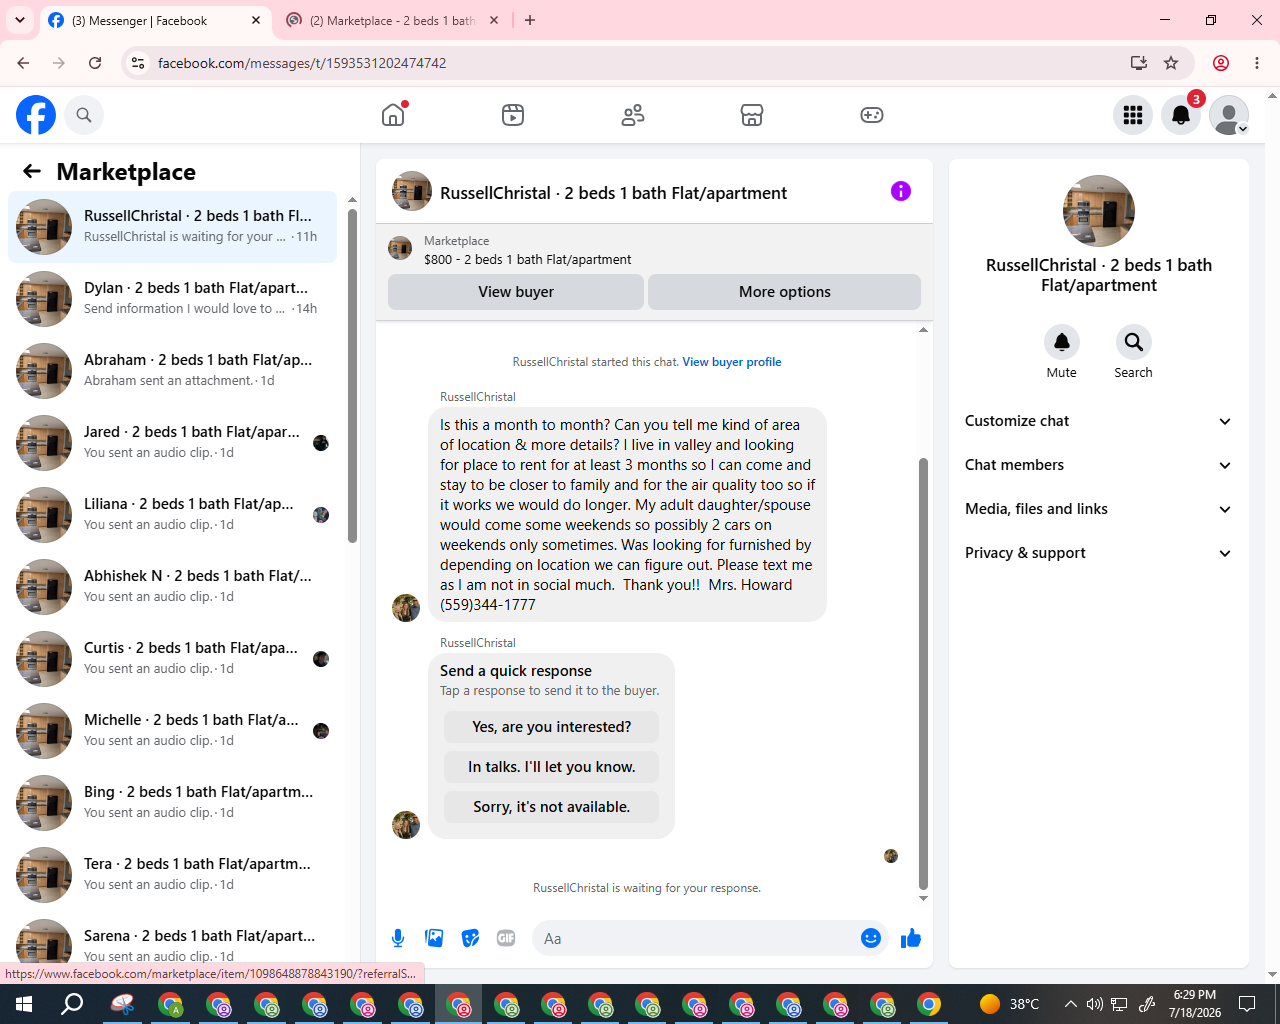The width and height of the screenshot is (1280, 1024).
Task: Open the View buyer profile link
Action: [x=732, y=362]
